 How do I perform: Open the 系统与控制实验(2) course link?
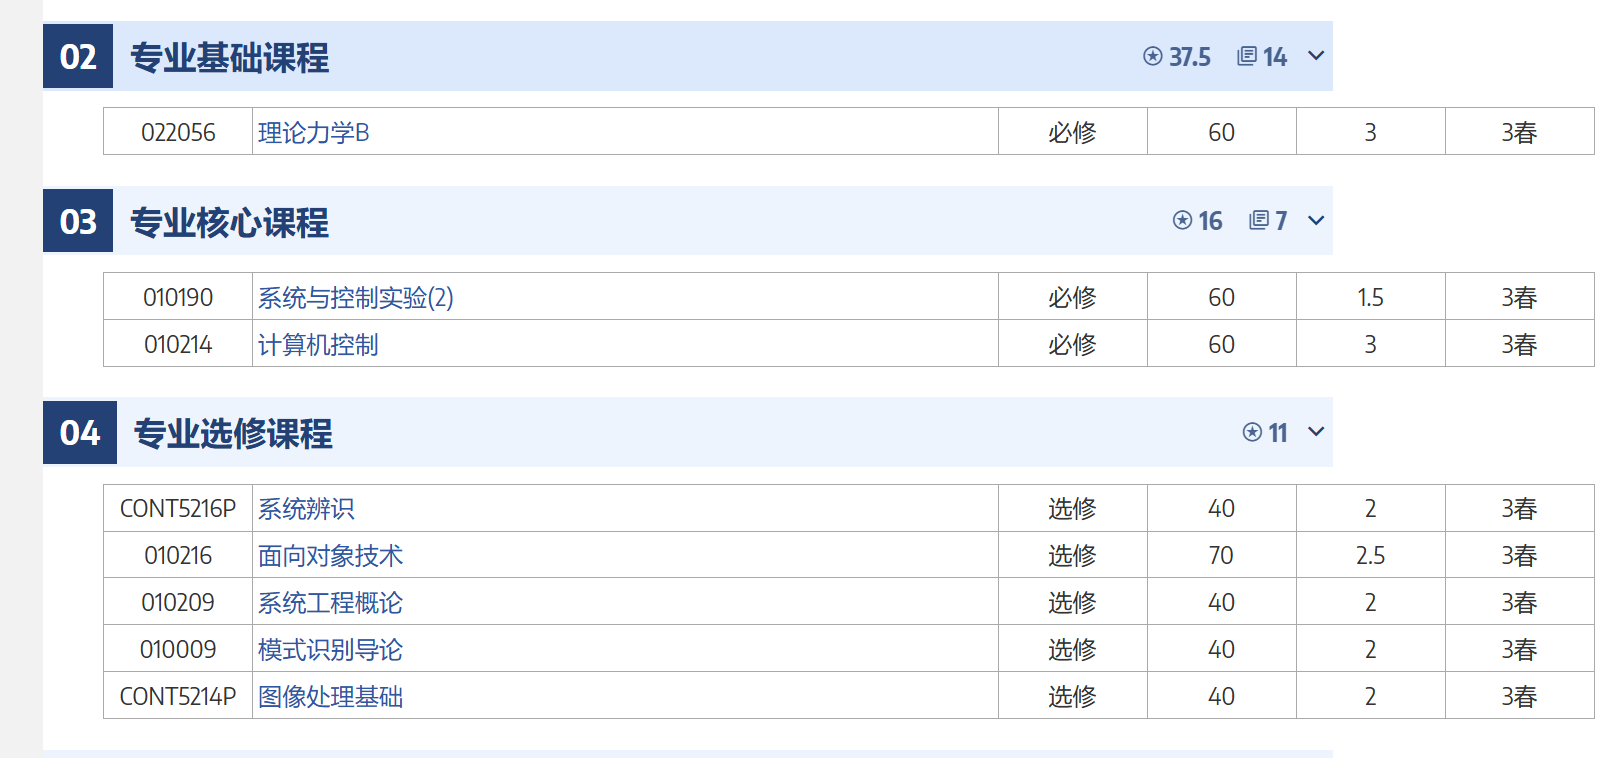click(x=356, y=298)
